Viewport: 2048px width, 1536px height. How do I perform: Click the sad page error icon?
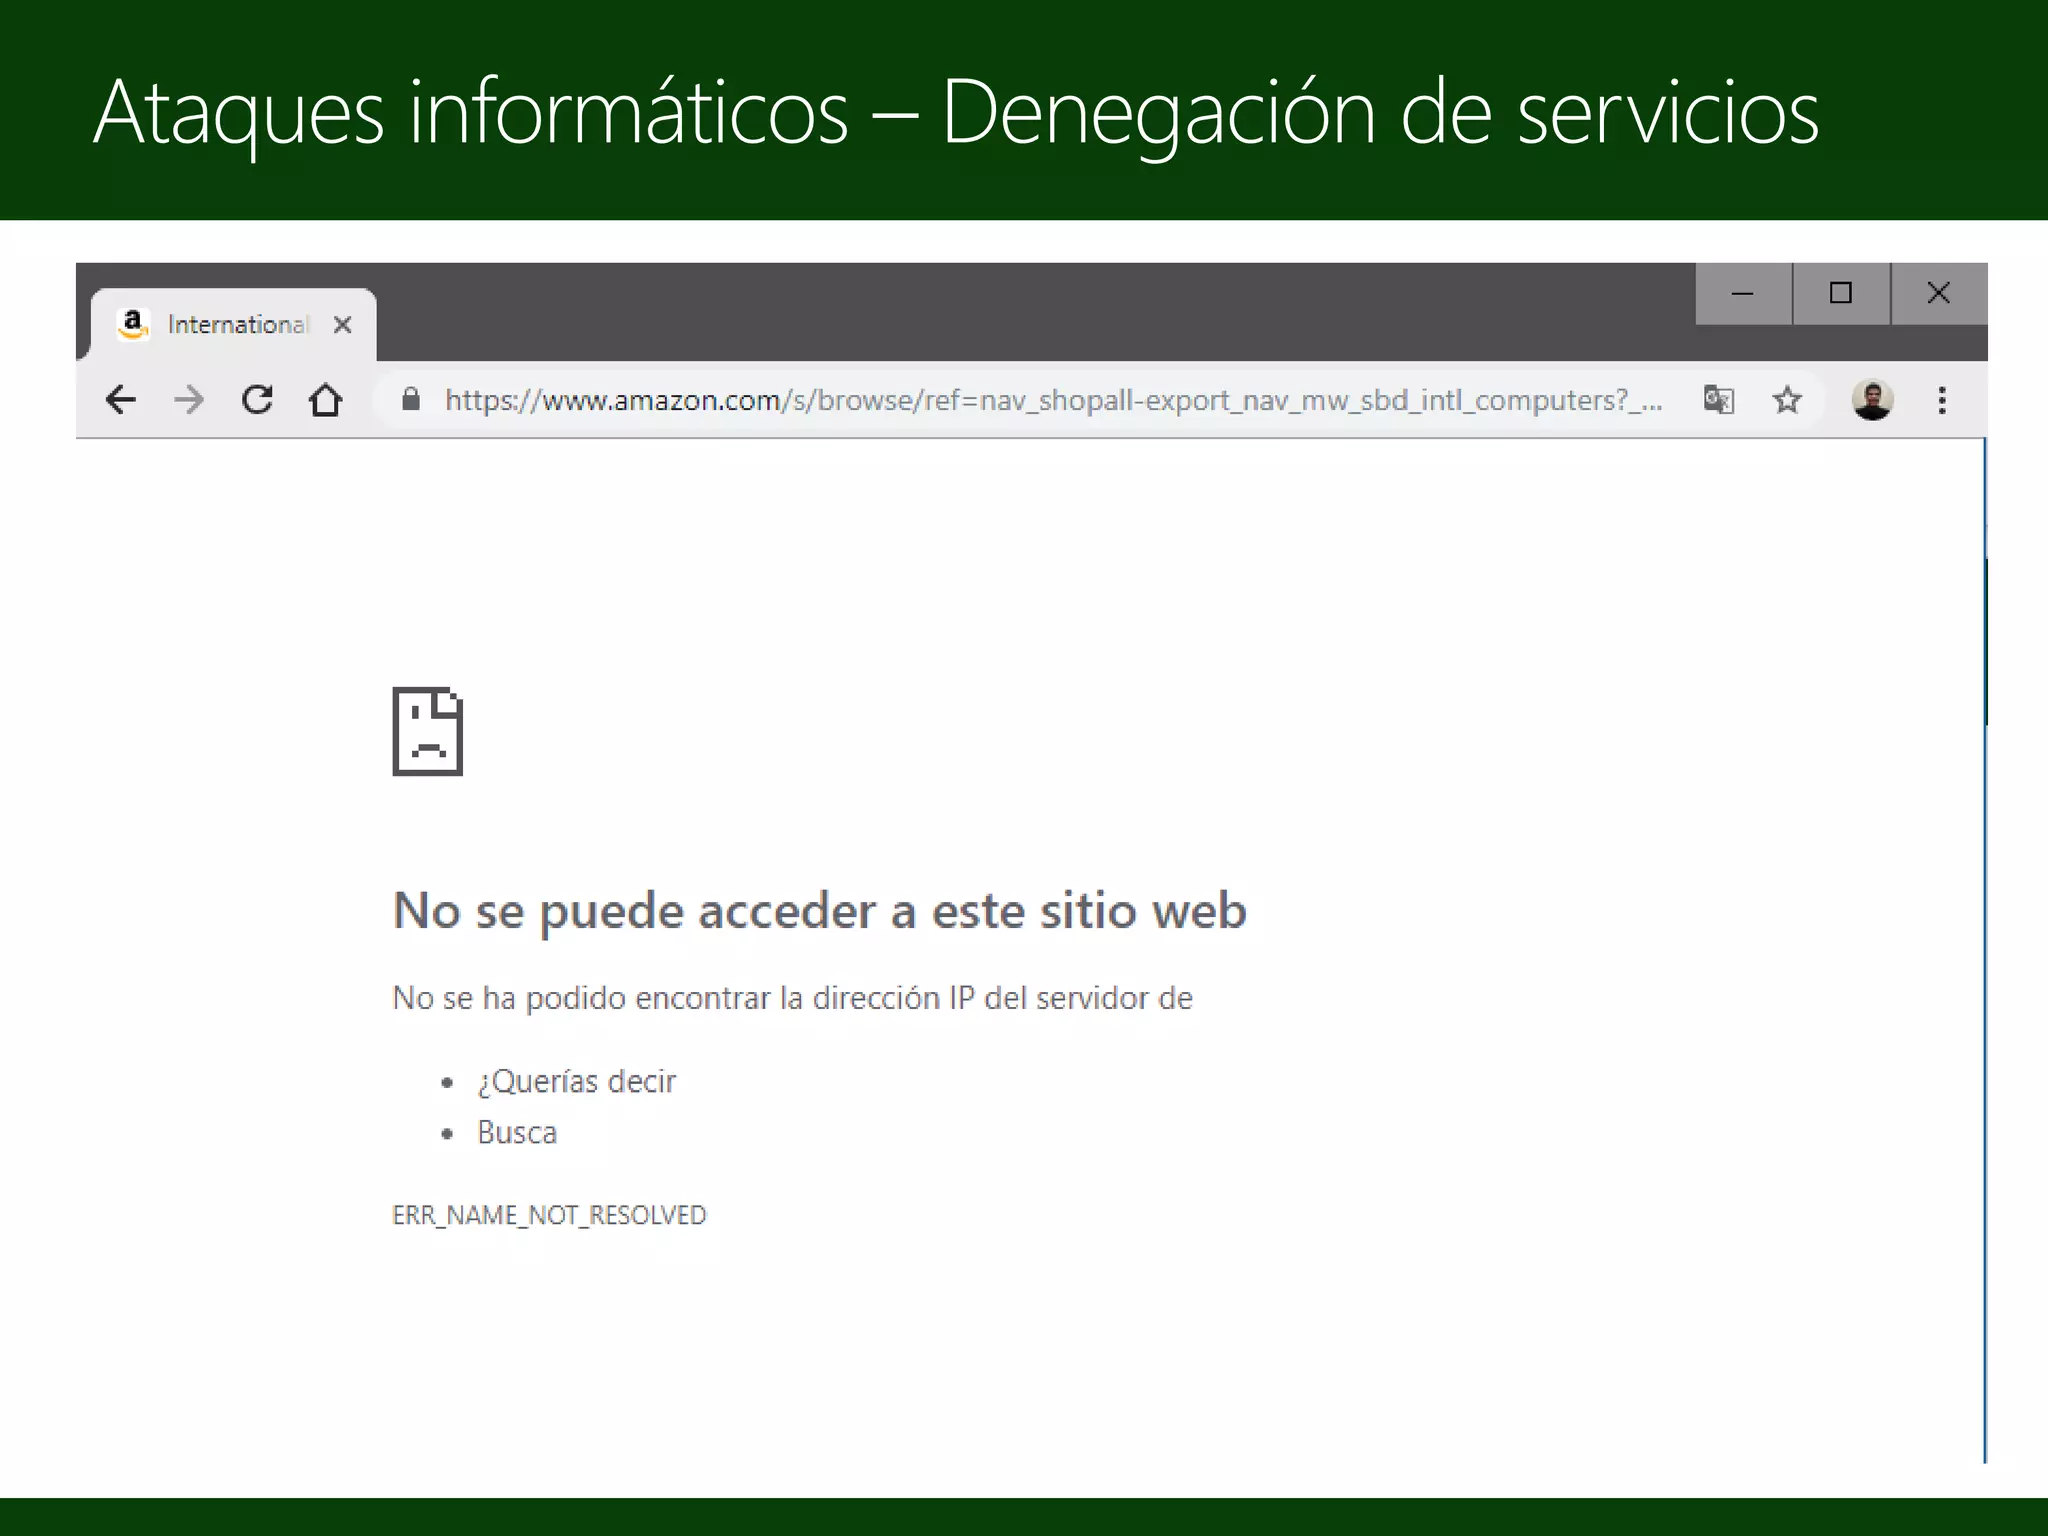pyautogui.click(x=428, y=731)
